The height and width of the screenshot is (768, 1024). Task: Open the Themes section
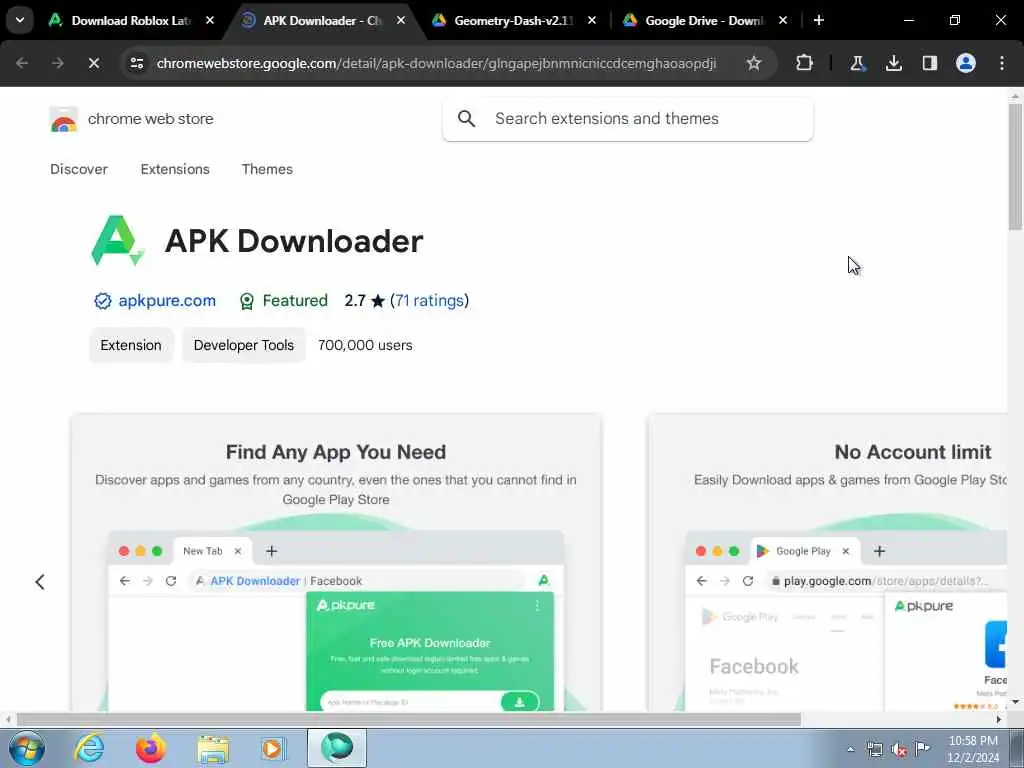[x=267, y=169]
